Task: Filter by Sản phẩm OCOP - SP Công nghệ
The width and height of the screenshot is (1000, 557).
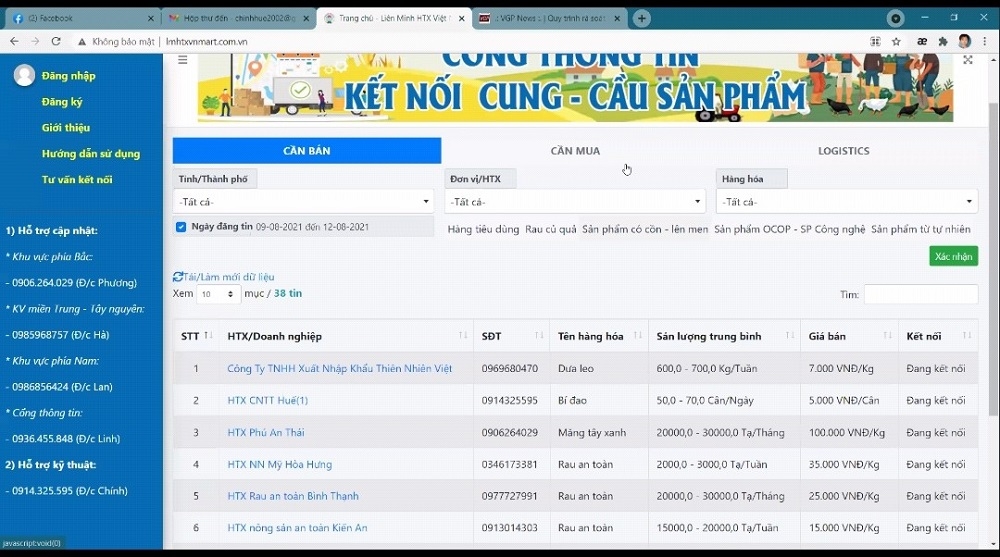Action: point(790,229)
